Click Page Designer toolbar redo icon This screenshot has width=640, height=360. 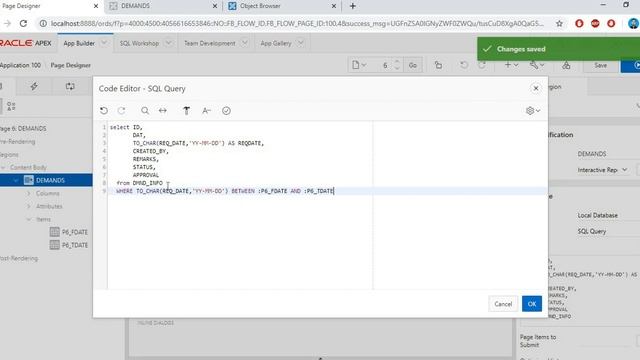pyautogui.click(x=482, y=65)
